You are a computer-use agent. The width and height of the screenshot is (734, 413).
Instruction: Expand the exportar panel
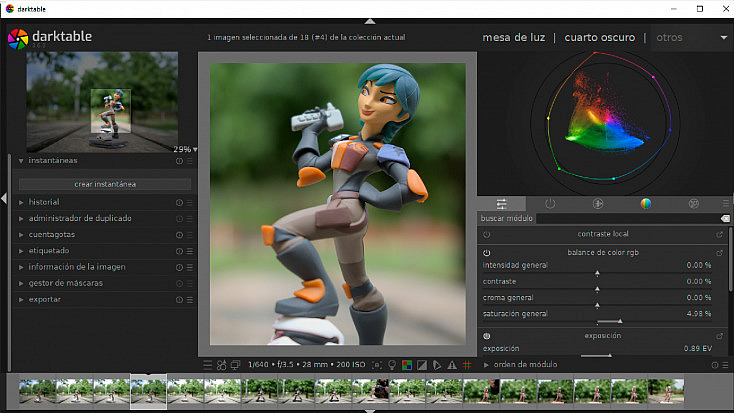coord(21,299)
